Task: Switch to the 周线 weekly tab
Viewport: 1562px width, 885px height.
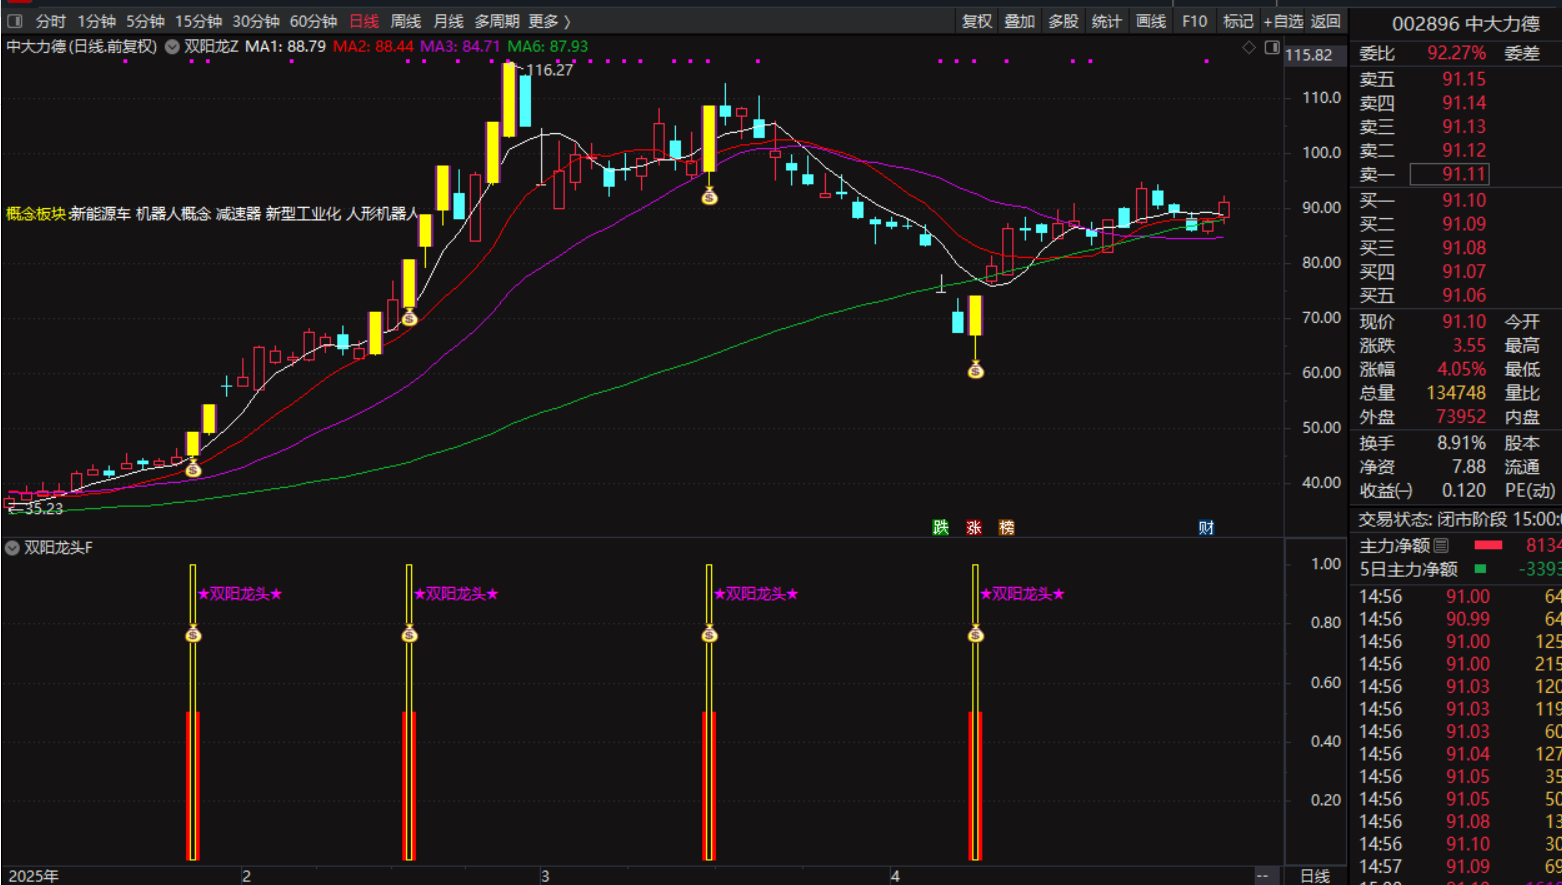Action: [x=406, y=21]
